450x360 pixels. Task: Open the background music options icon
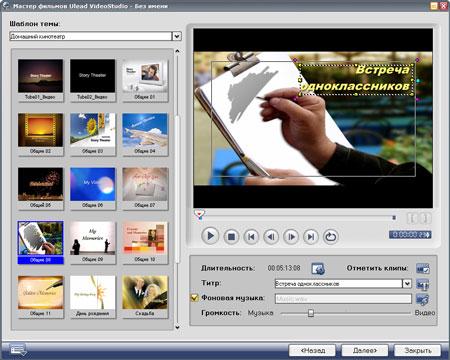pos(423,299)
